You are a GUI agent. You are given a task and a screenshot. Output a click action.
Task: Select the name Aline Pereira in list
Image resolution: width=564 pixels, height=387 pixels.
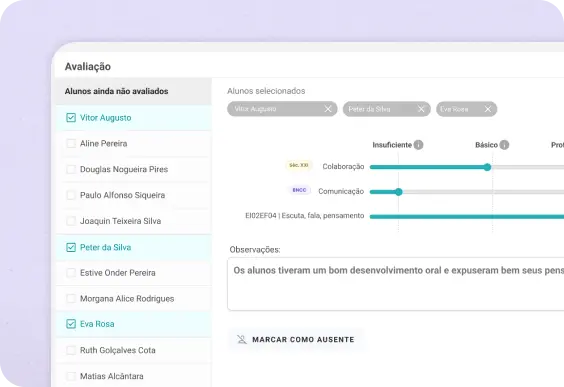point(104,144)
